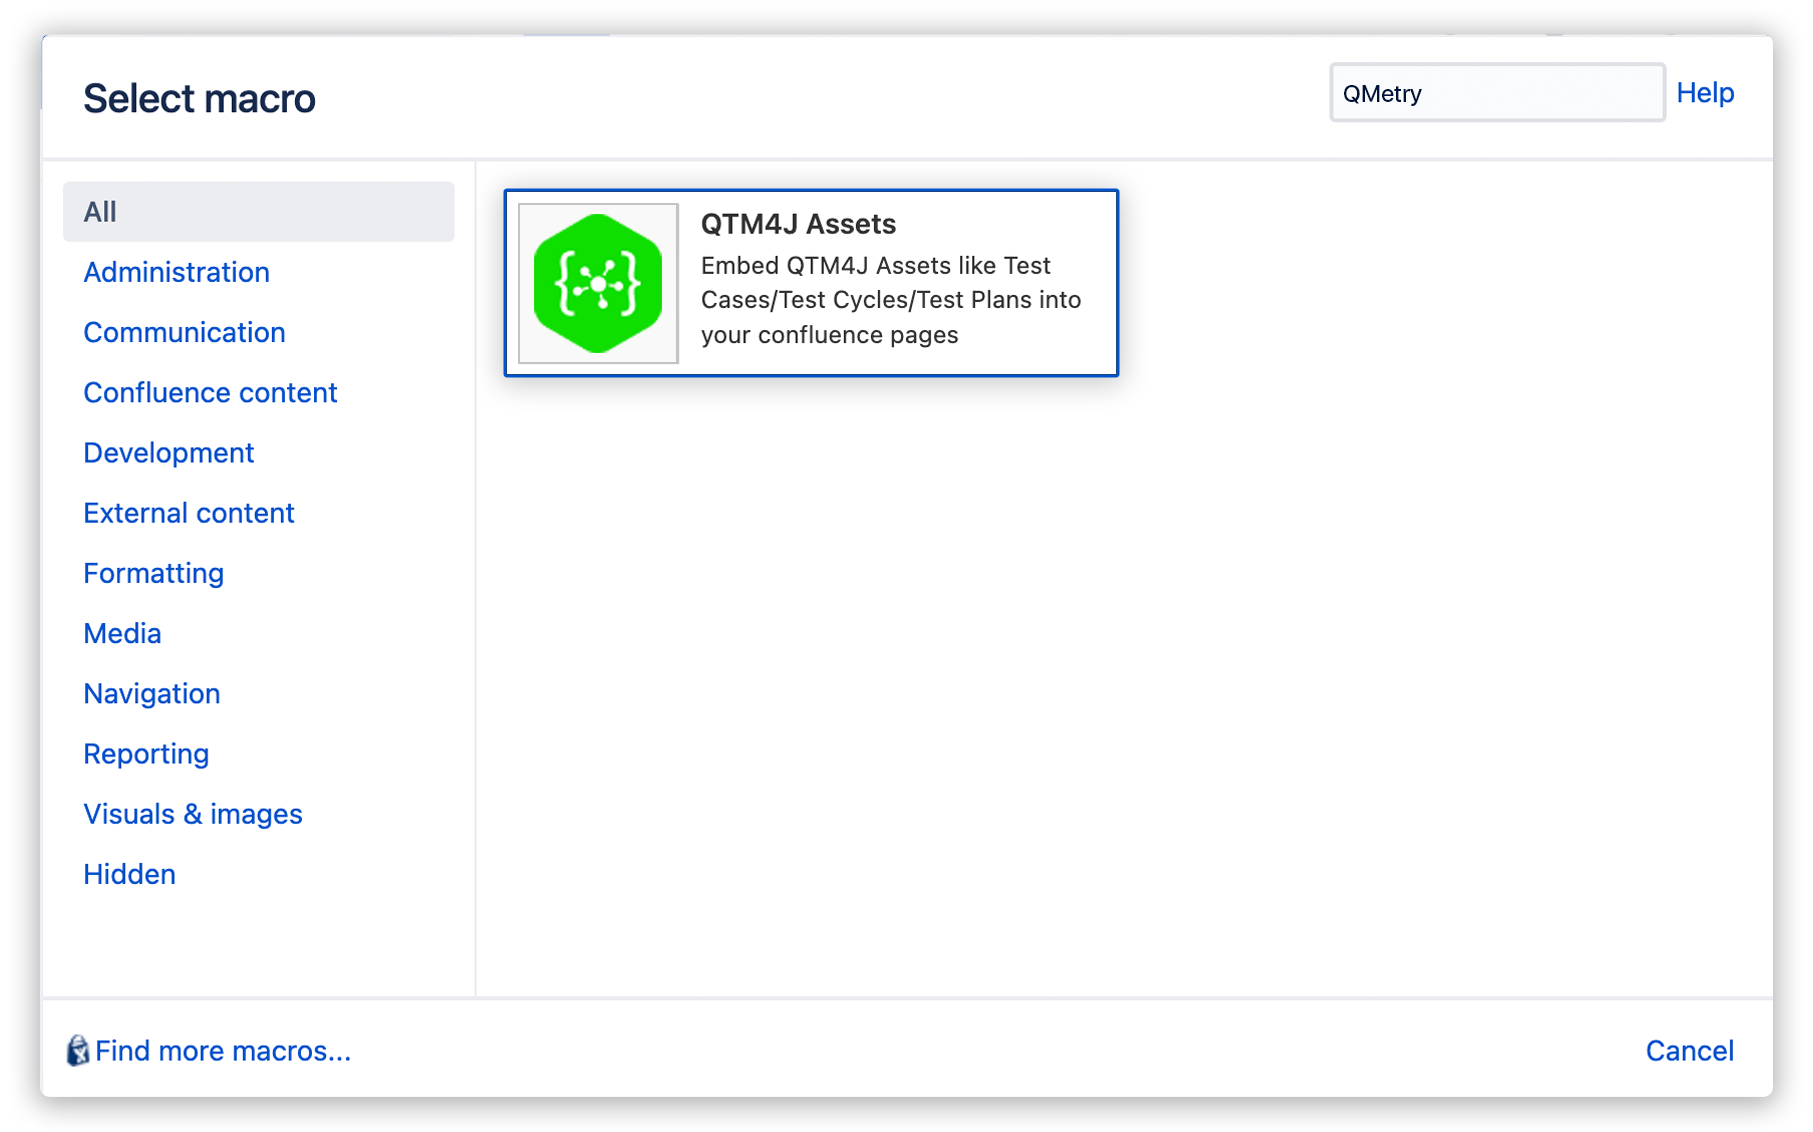Open the External content category
The width and height of the screenshot is (1813, 1132).
pos(188,513)
